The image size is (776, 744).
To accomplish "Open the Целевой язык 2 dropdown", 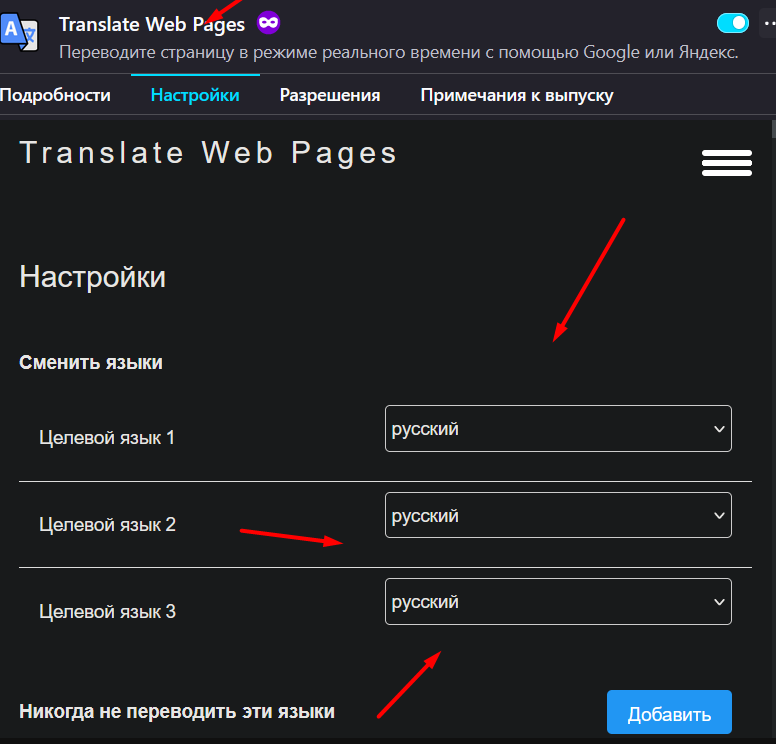I will (x=558, y=515).
